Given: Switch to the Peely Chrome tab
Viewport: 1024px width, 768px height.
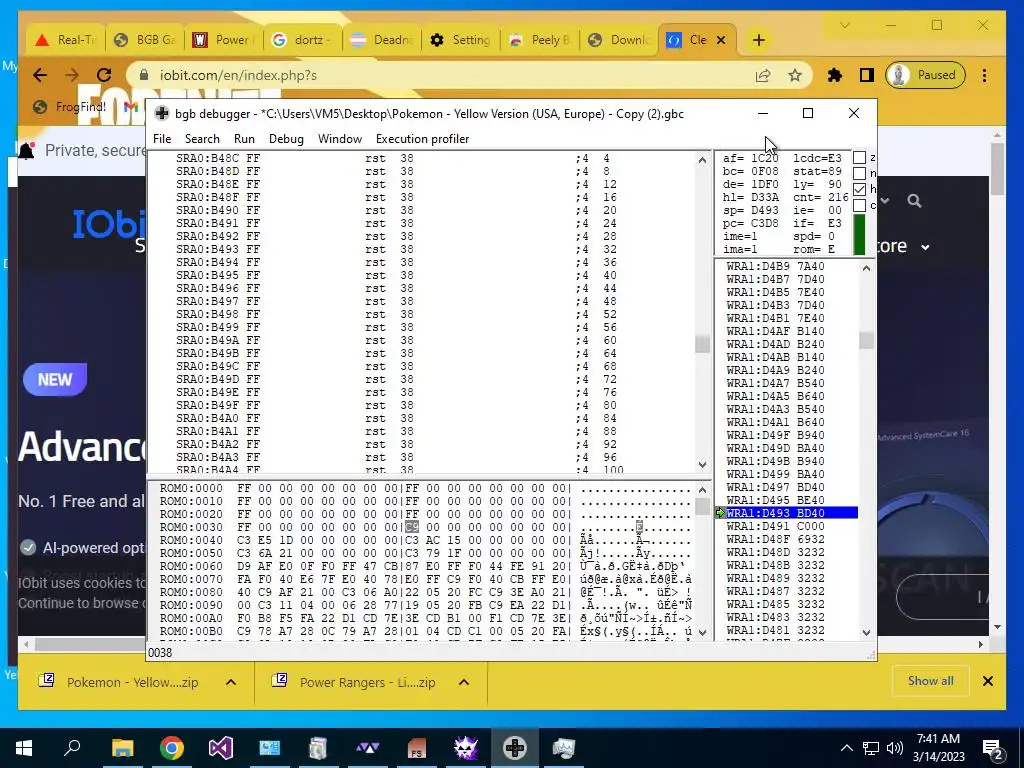Looking at the screenshot, I should tap(539, 40).
